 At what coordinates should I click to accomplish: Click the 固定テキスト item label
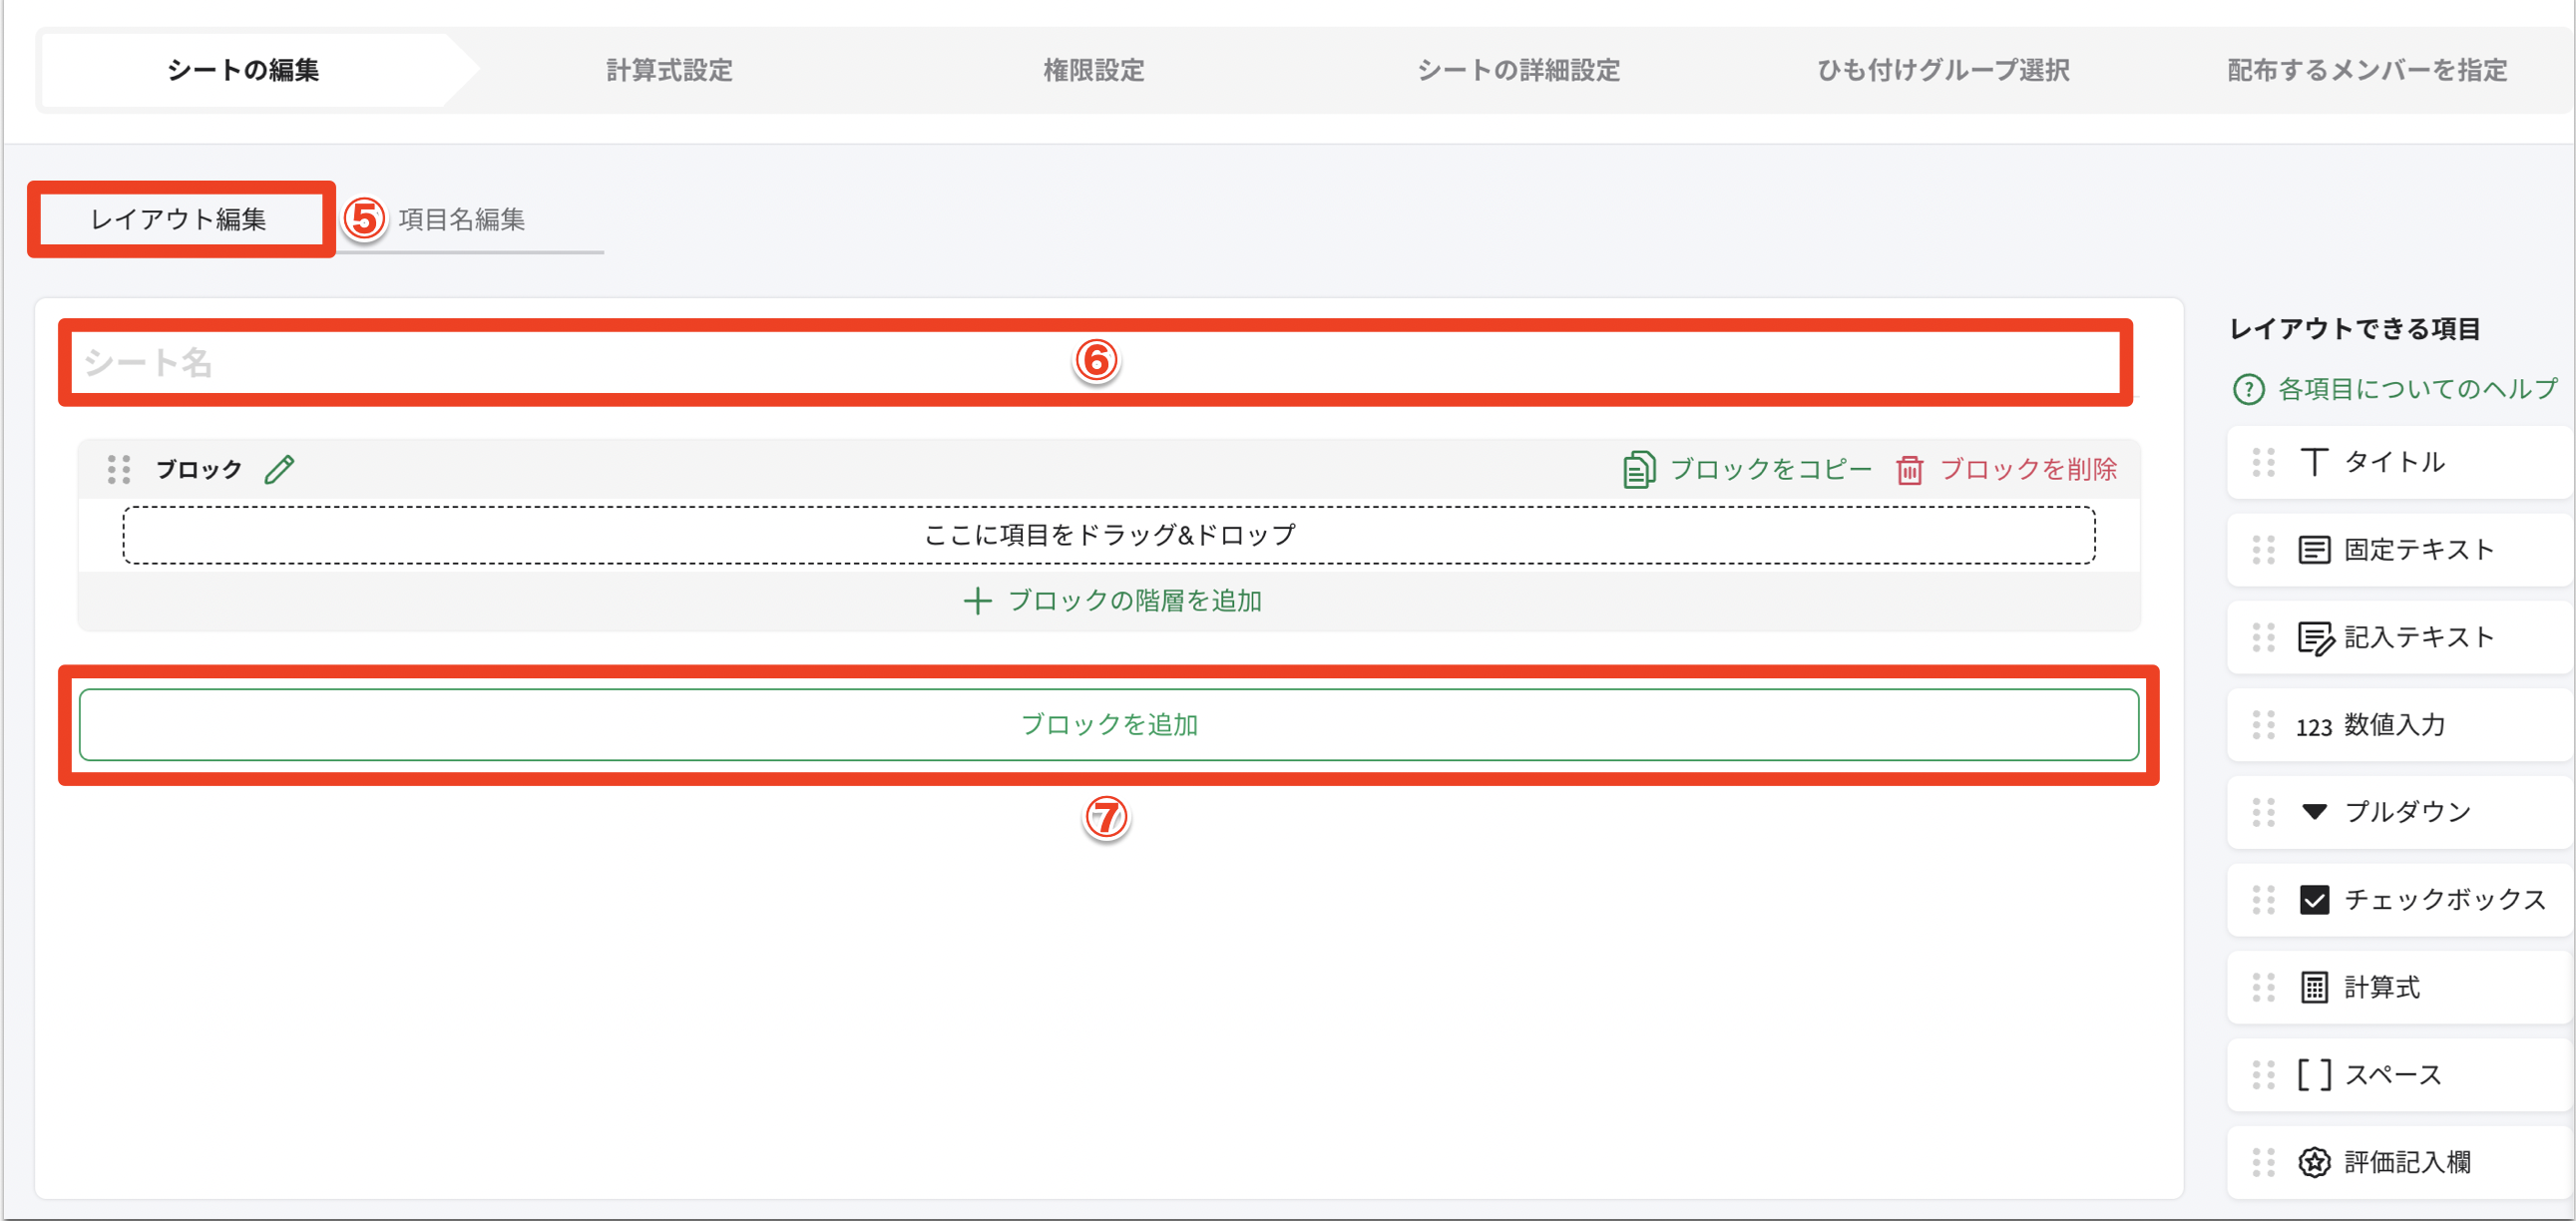(x=2419, y=549)
